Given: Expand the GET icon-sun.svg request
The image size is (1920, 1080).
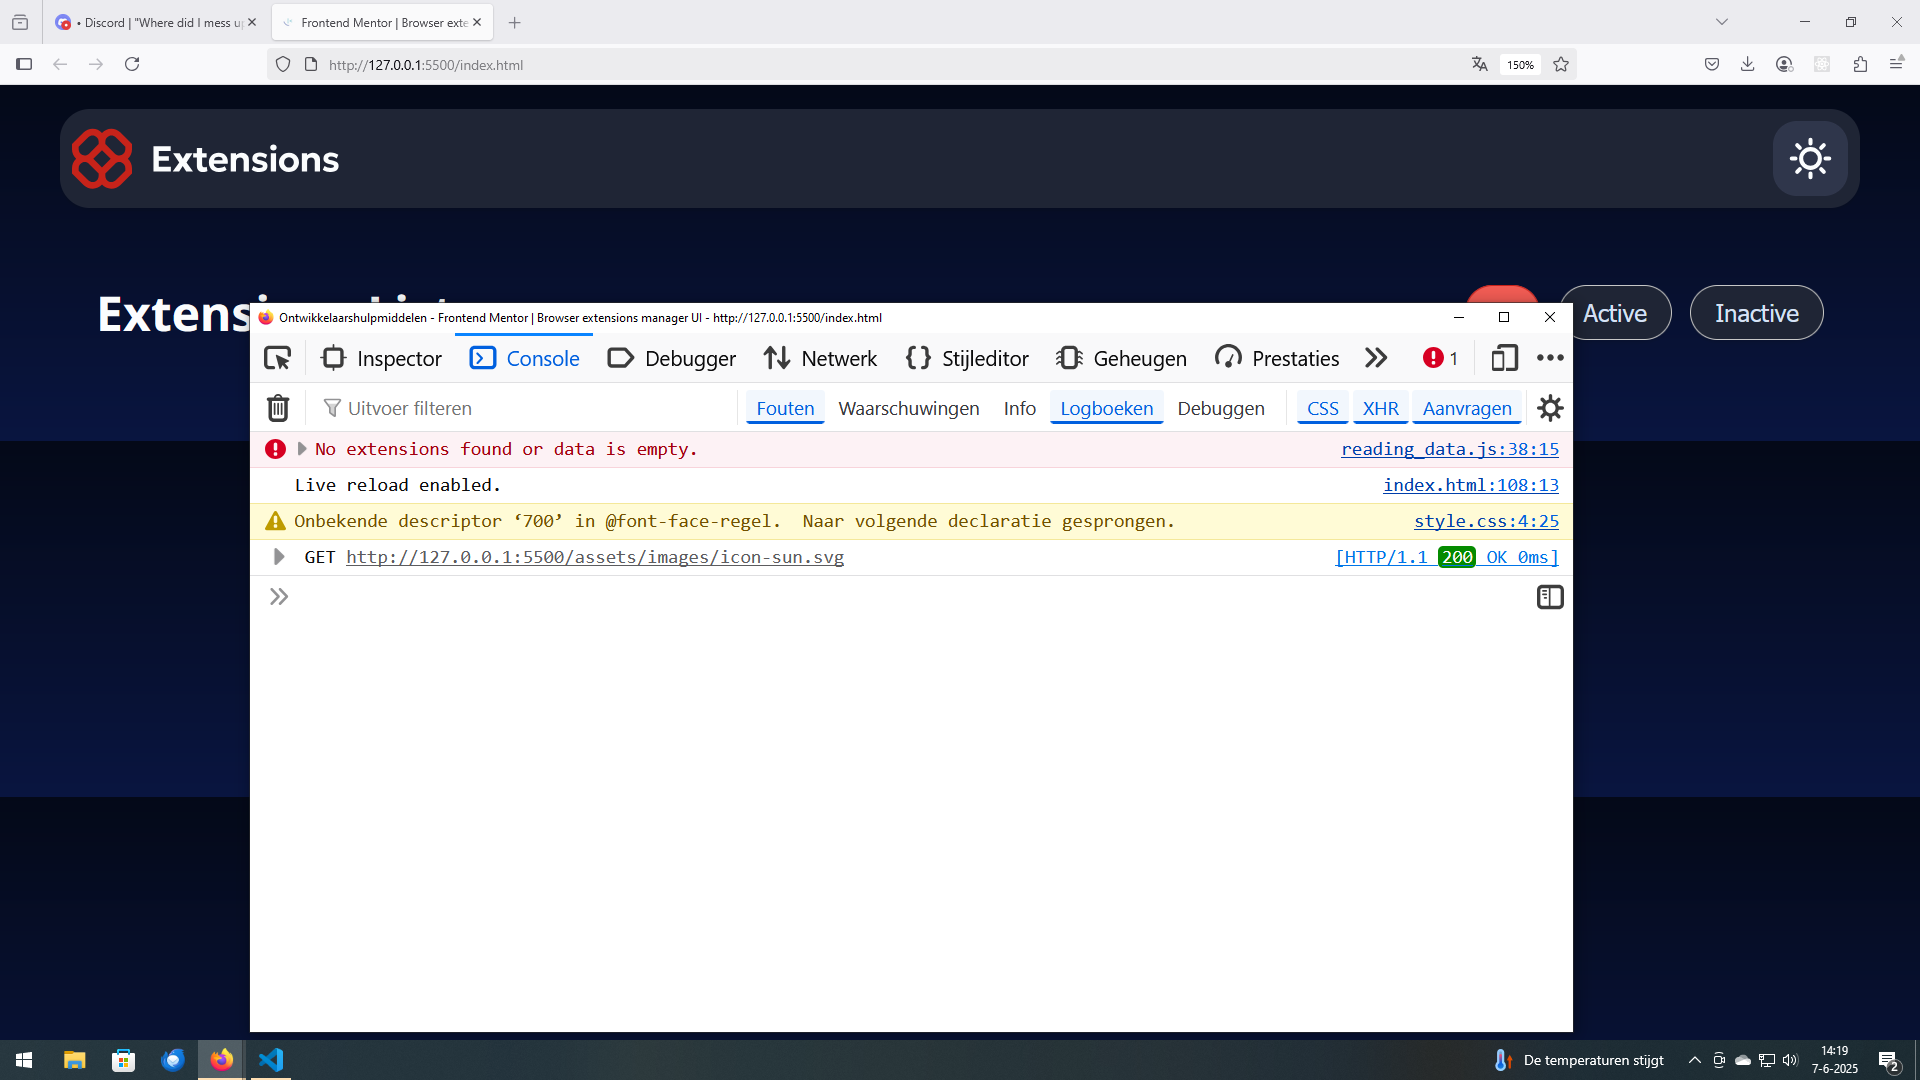Looking at the screenshot, I should point(279,557).
